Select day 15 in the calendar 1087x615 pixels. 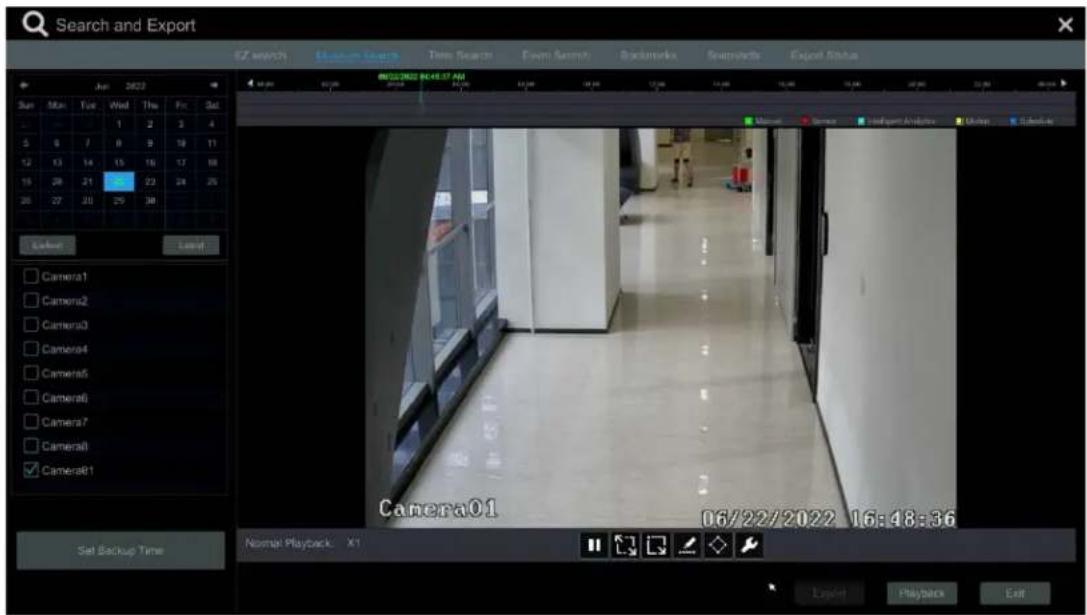coord(119,162)
